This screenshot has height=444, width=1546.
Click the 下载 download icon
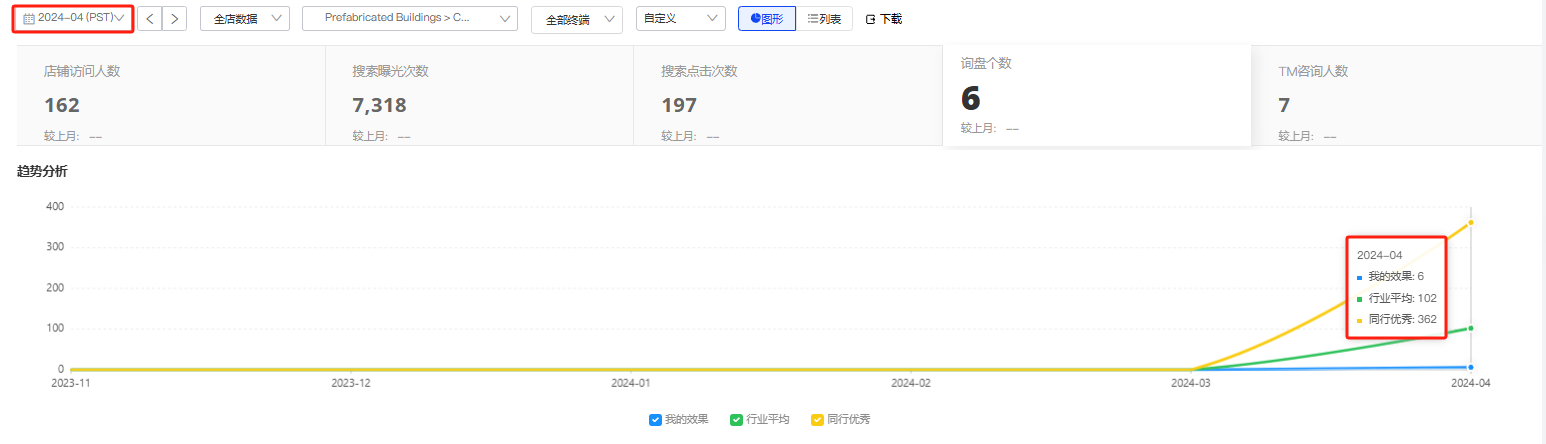[x=871, y=19]
